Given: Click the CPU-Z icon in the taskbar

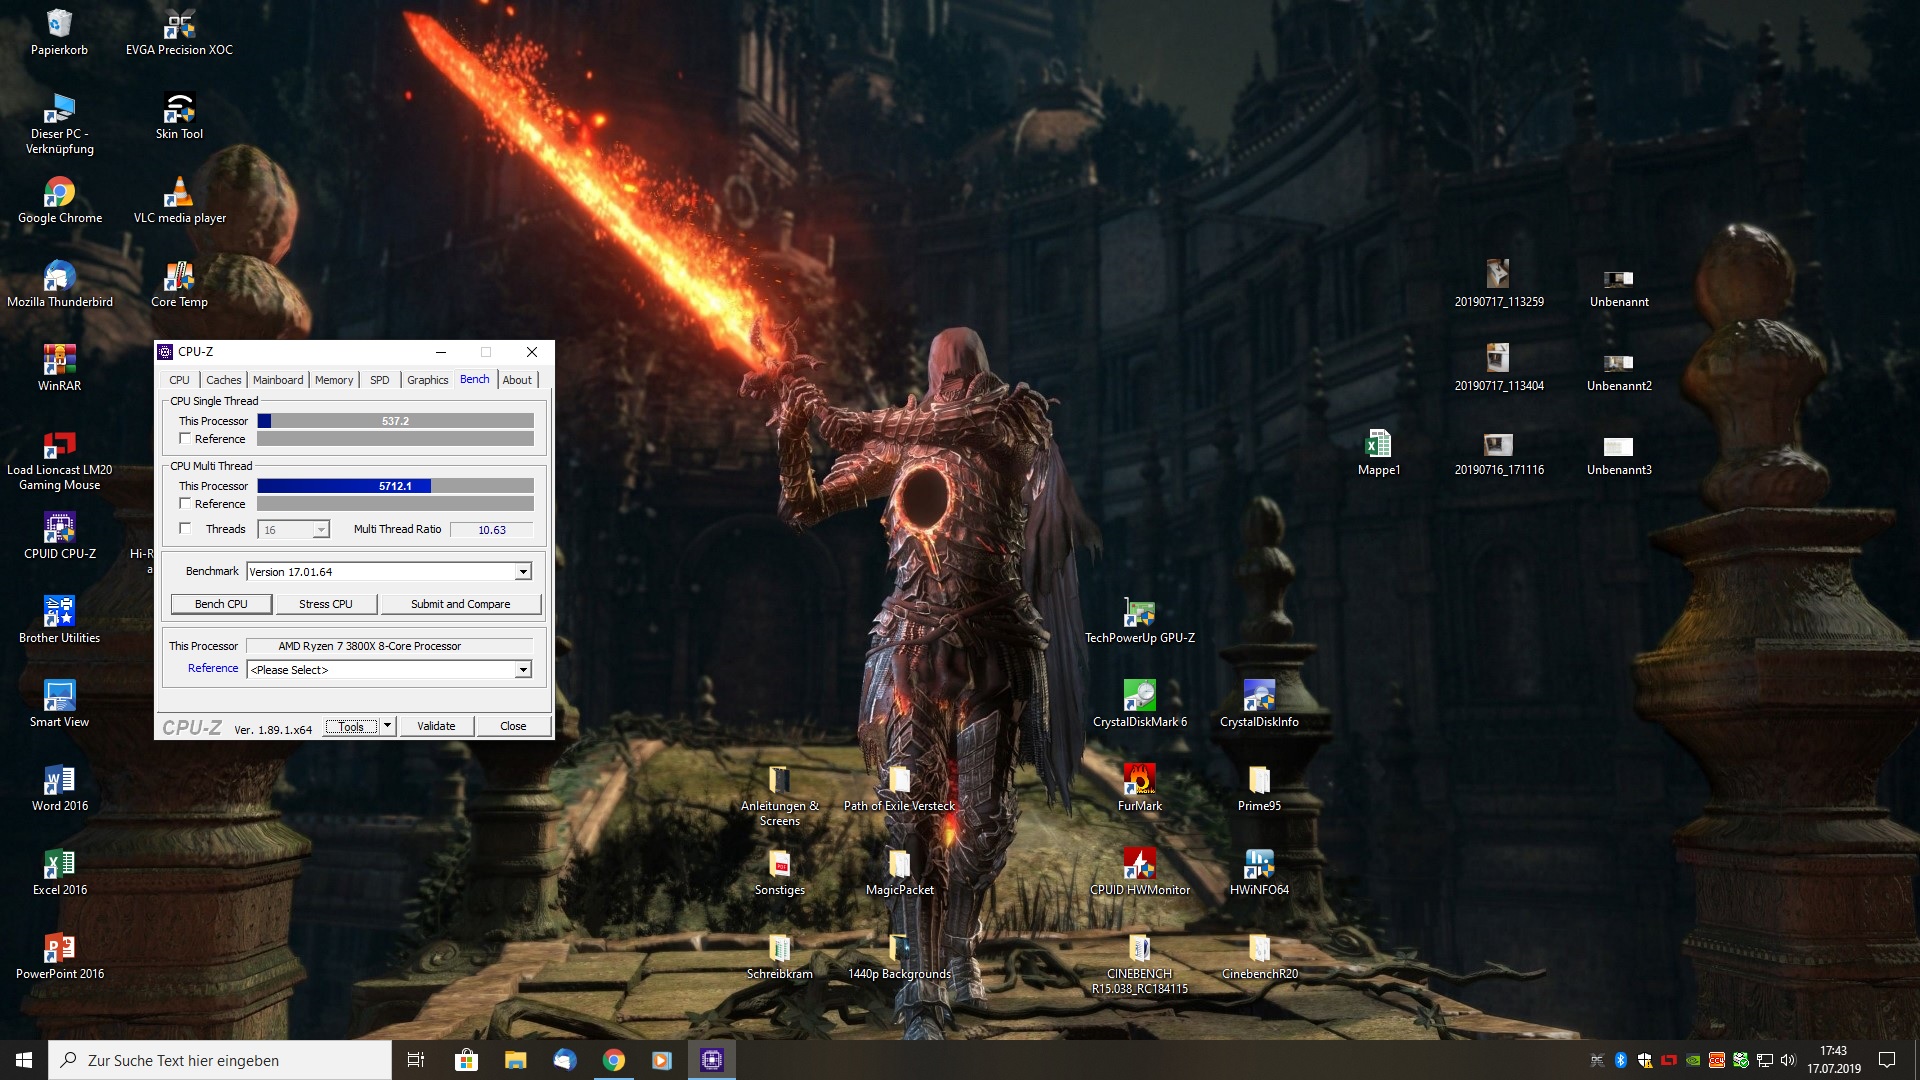Looking at the screenshot, I should 711,1060.
